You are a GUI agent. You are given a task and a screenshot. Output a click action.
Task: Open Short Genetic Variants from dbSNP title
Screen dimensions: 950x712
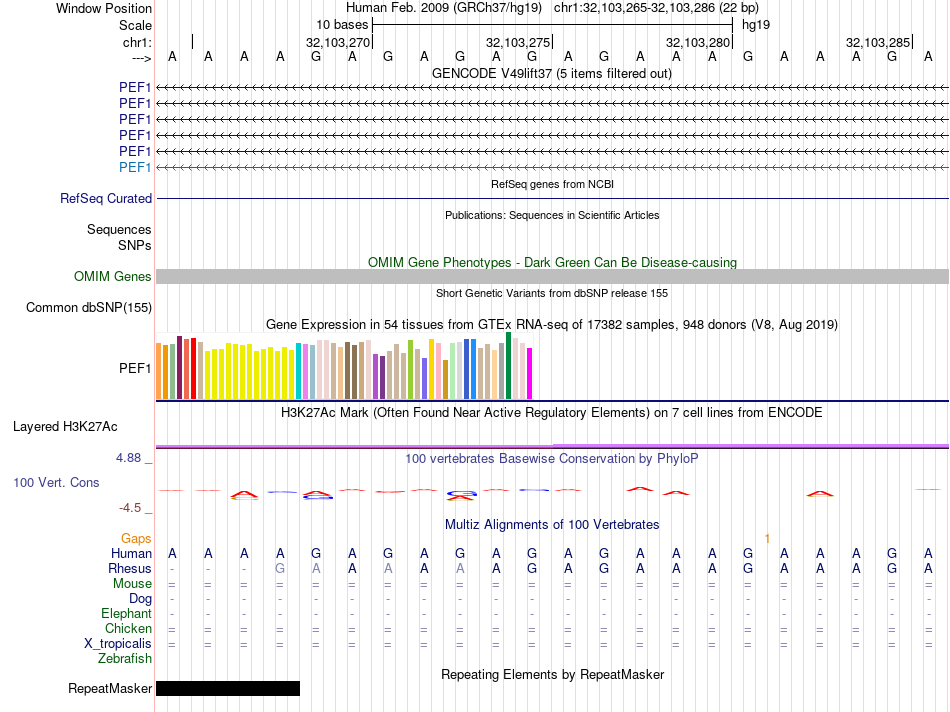click(552, 293)
